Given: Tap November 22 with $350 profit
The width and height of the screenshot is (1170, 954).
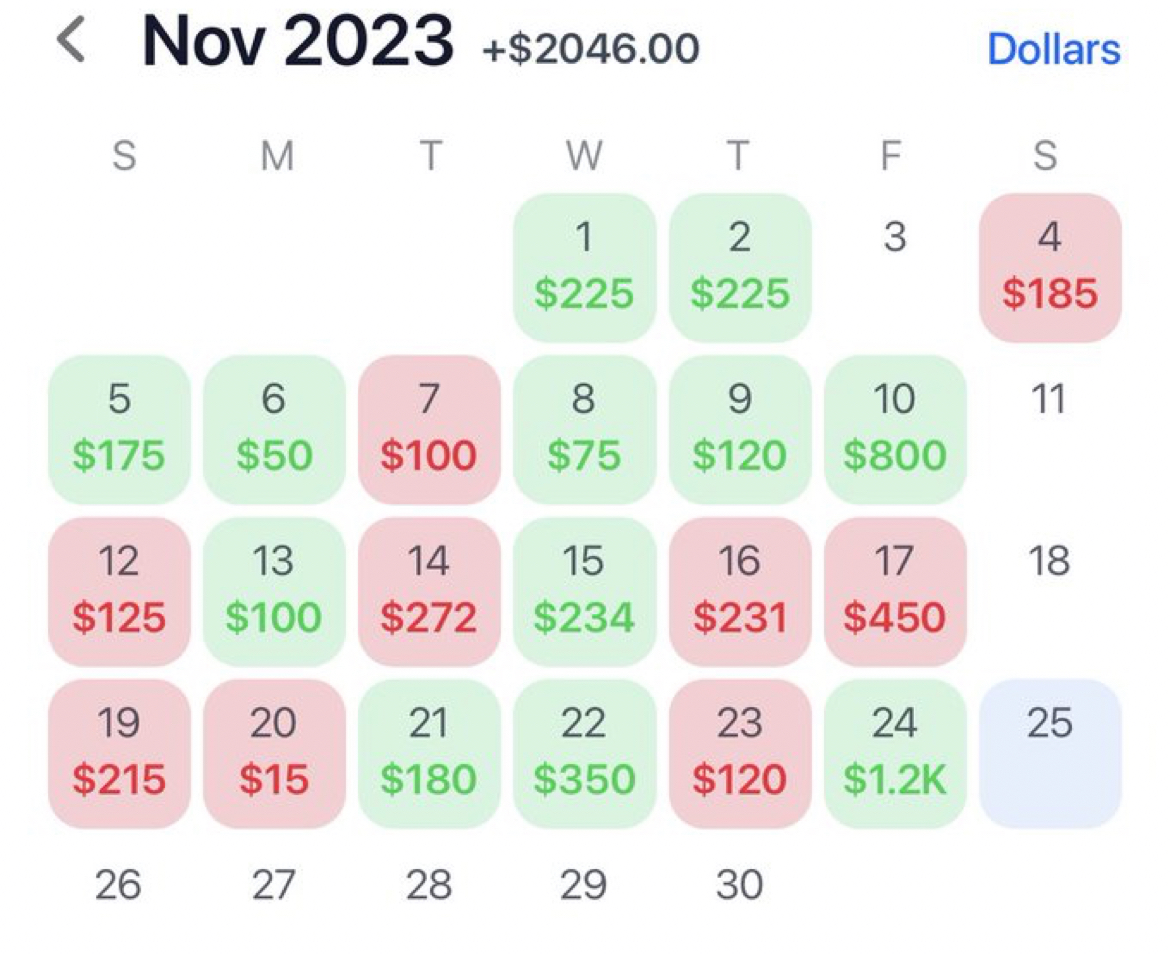Looking at the screenshot, I should tap(584, 753).
